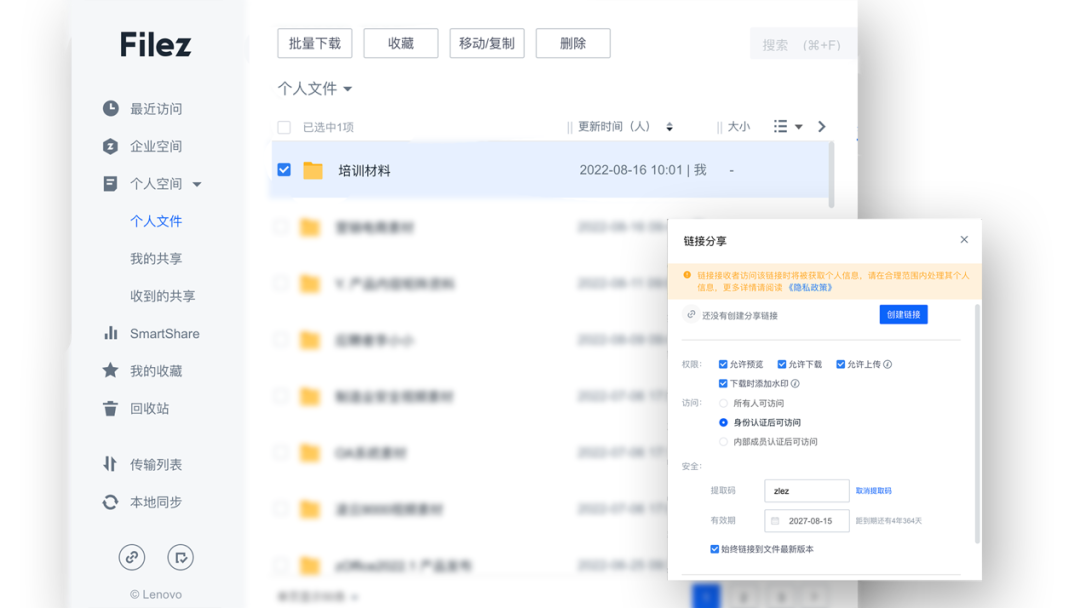Click the calendar icon in 有效期 field
Image resolution: width=1080 pixels, height=608 pixels.
click(776, 521)
